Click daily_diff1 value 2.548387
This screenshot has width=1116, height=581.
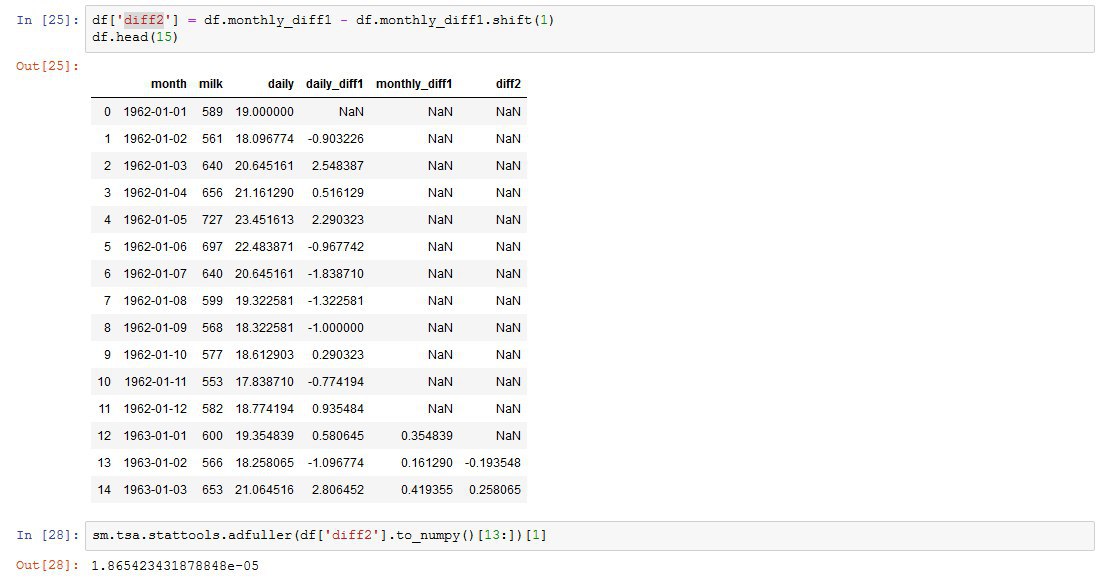[338, 166]
